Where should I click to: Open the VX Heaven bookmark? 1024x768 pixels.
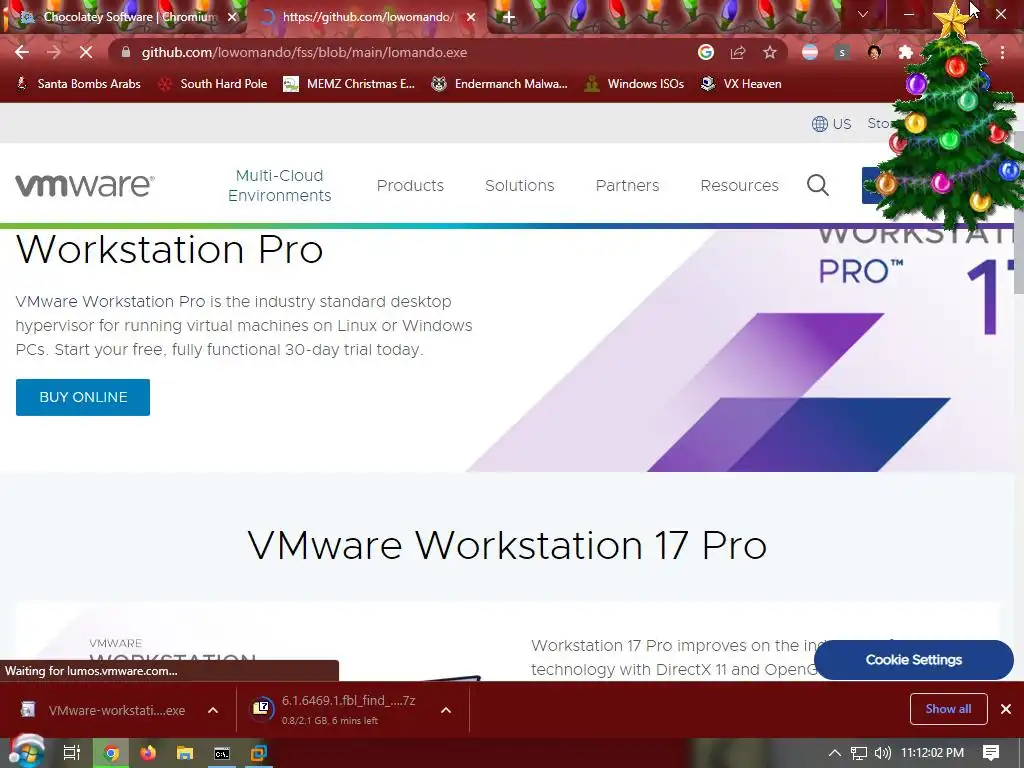(741, 84)
